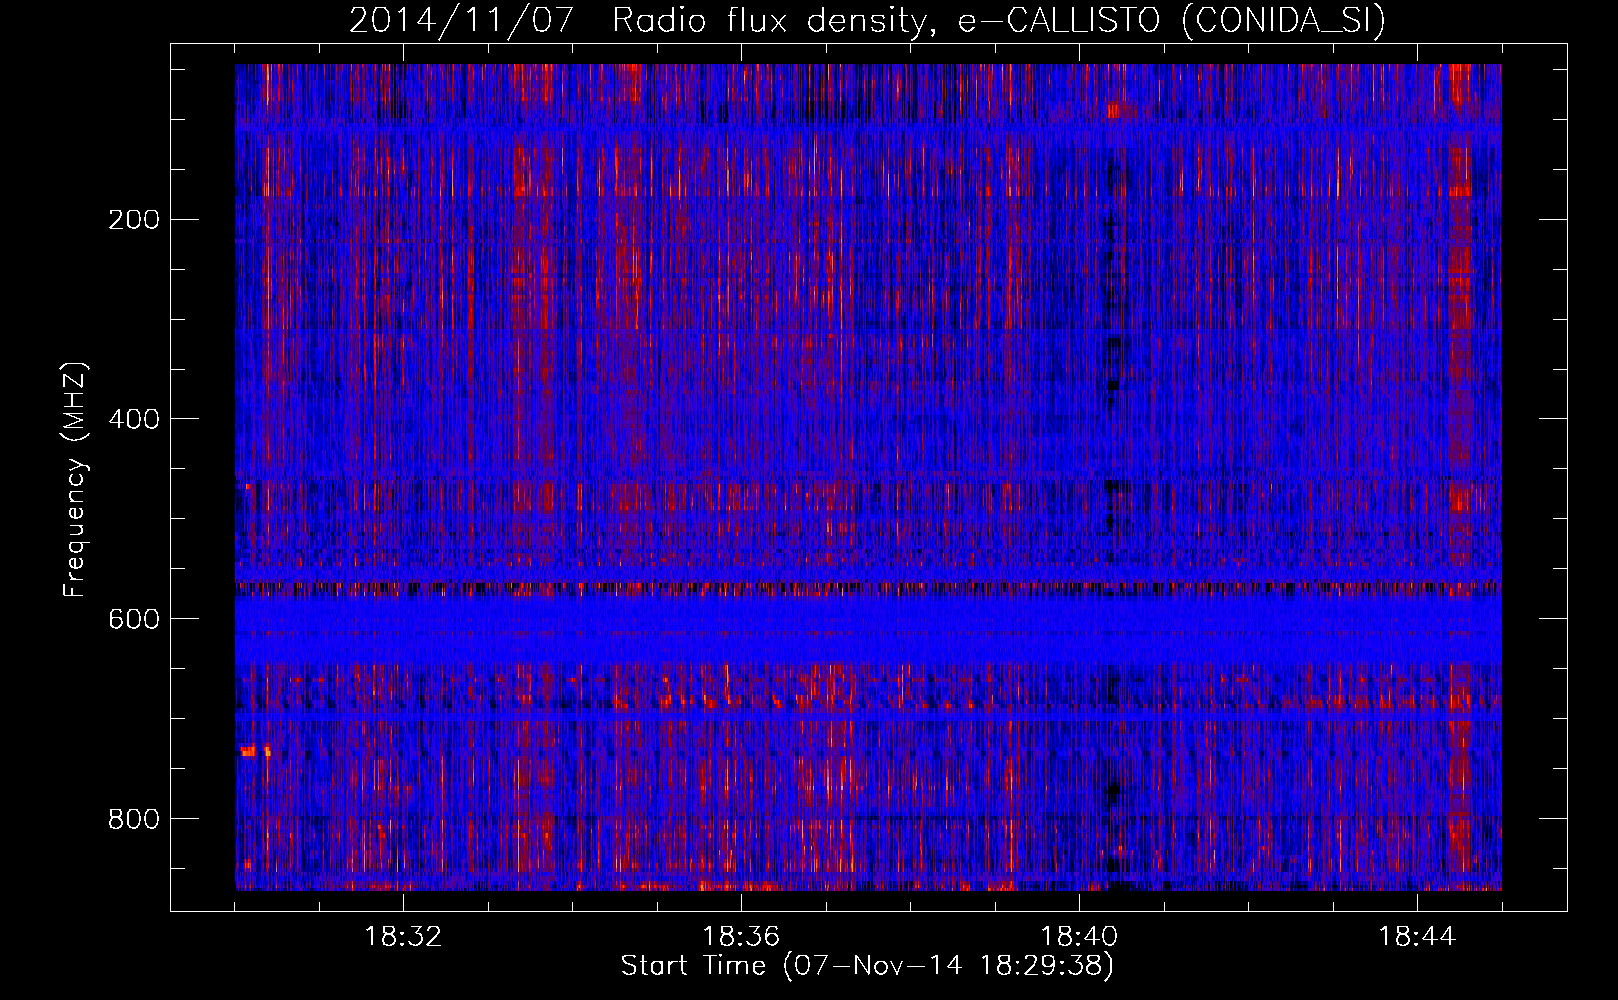Click the 800 frequency tick label

pos(134,819)
